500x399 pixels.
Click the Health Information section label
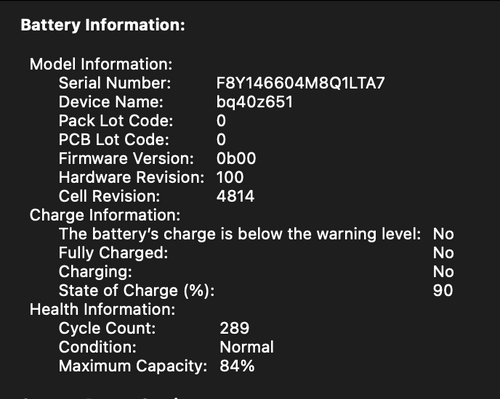102,310
